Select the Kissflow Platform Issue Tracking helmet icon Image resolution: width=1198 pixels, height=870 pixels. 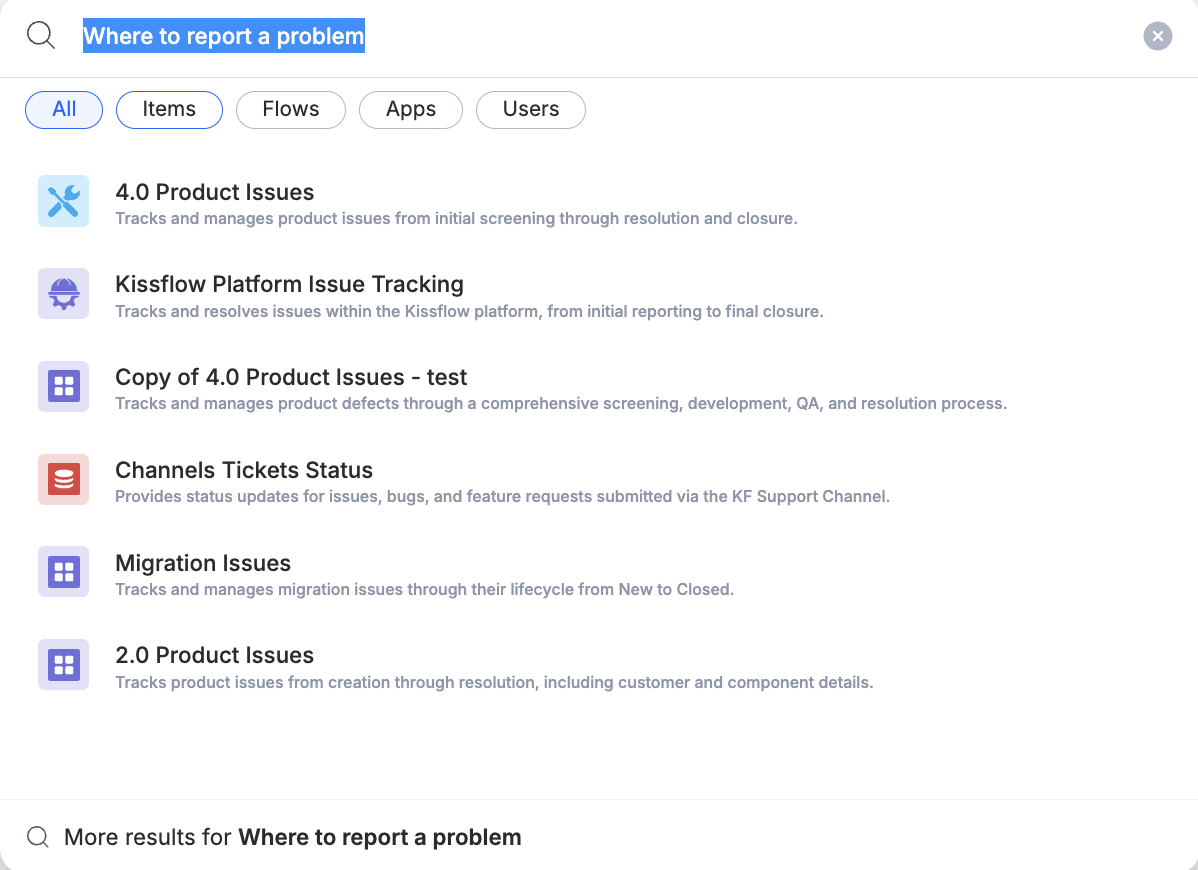pos(63,293)
